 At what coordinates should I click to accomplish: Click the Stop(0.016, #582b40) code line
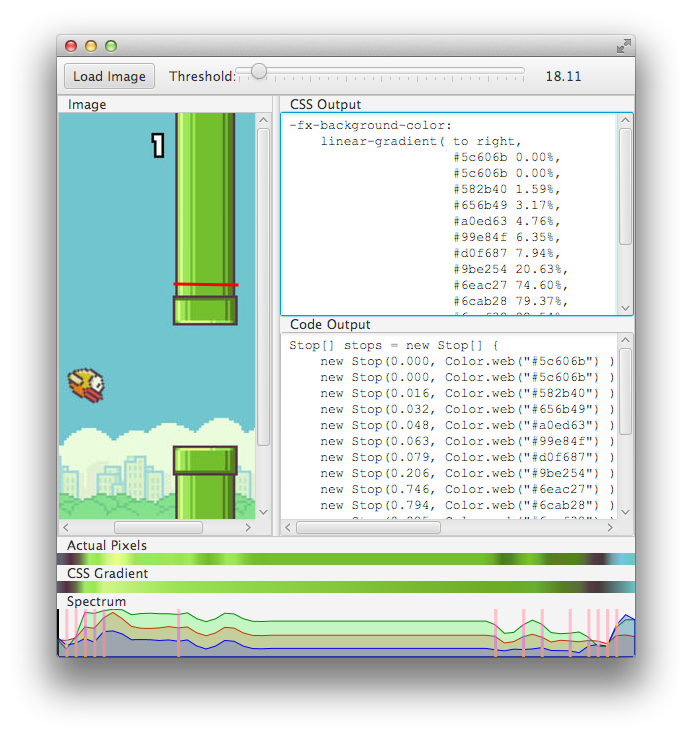click(x=467, y=393)
